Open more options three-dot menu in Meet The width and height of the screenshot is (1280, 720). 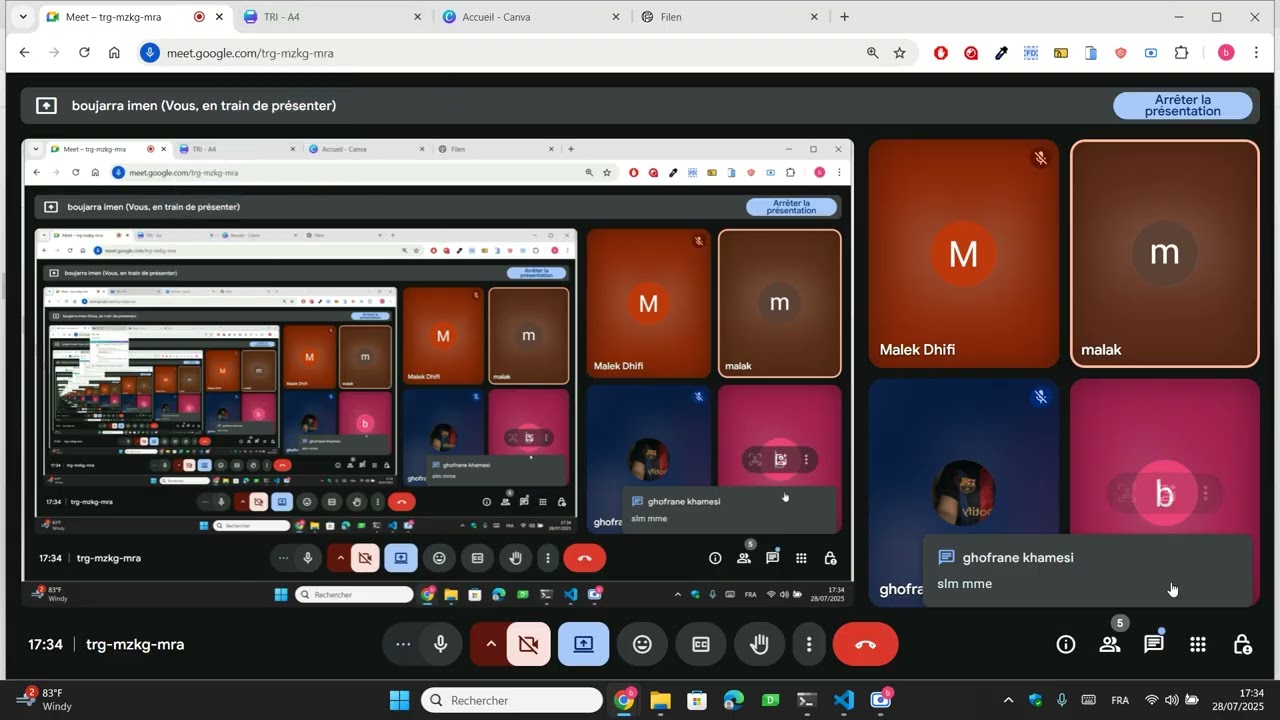coord(809,645)
